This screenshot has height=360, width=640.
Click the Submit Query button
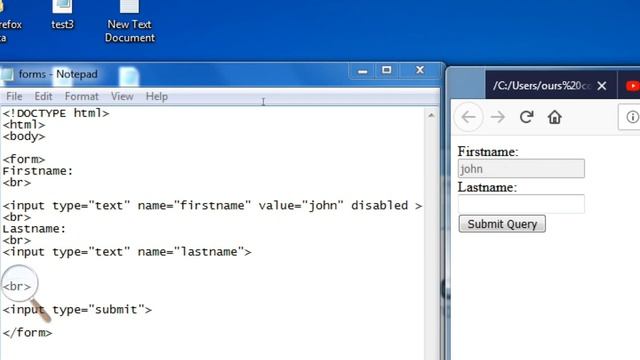point(502,224)
